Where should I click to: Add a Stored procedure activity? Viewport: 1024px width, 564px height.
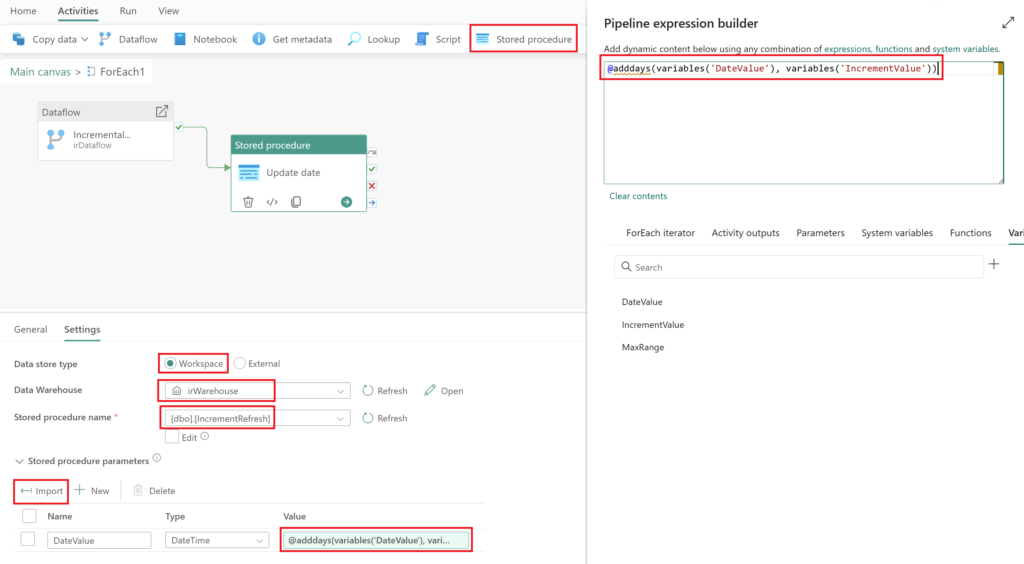coord(524,39)
